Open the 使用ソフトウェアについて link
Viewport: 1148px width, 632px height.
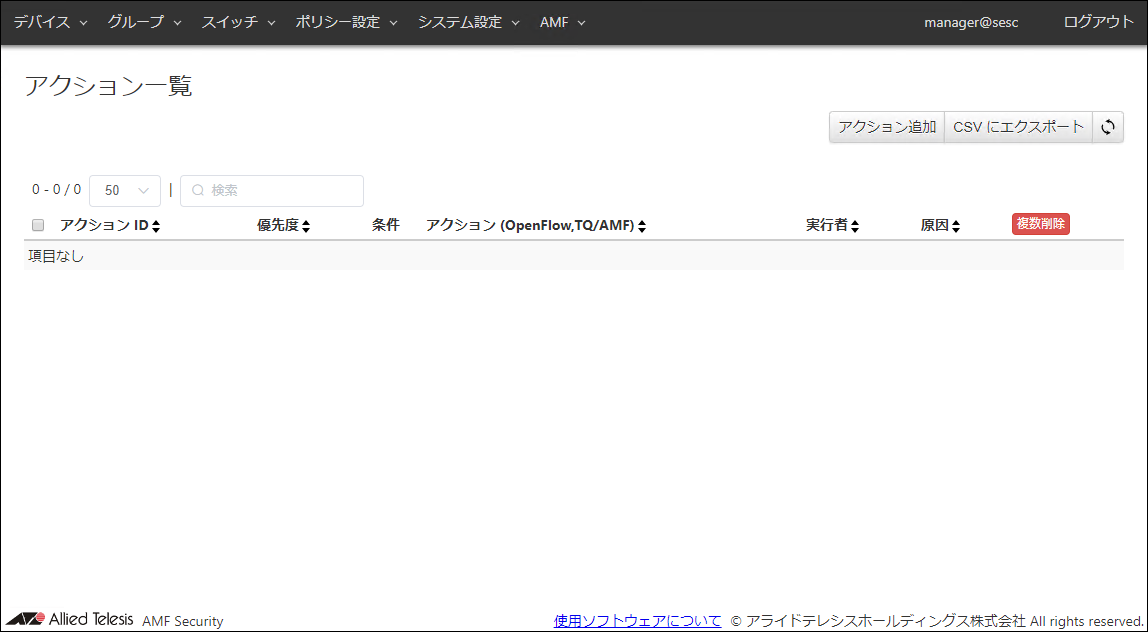(x=637, y=621)
